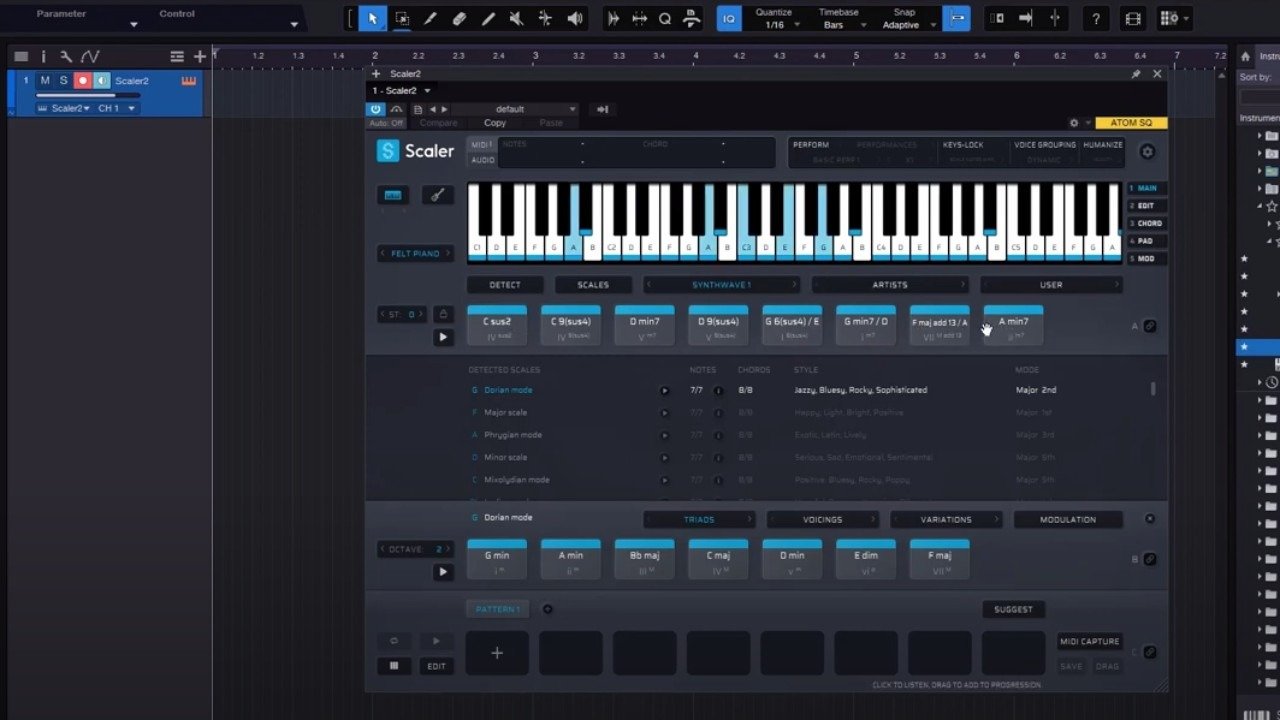Viewport: 1280px width, 720px height.
Task: Click the G min chord pad
Action: tap(497, 559)
